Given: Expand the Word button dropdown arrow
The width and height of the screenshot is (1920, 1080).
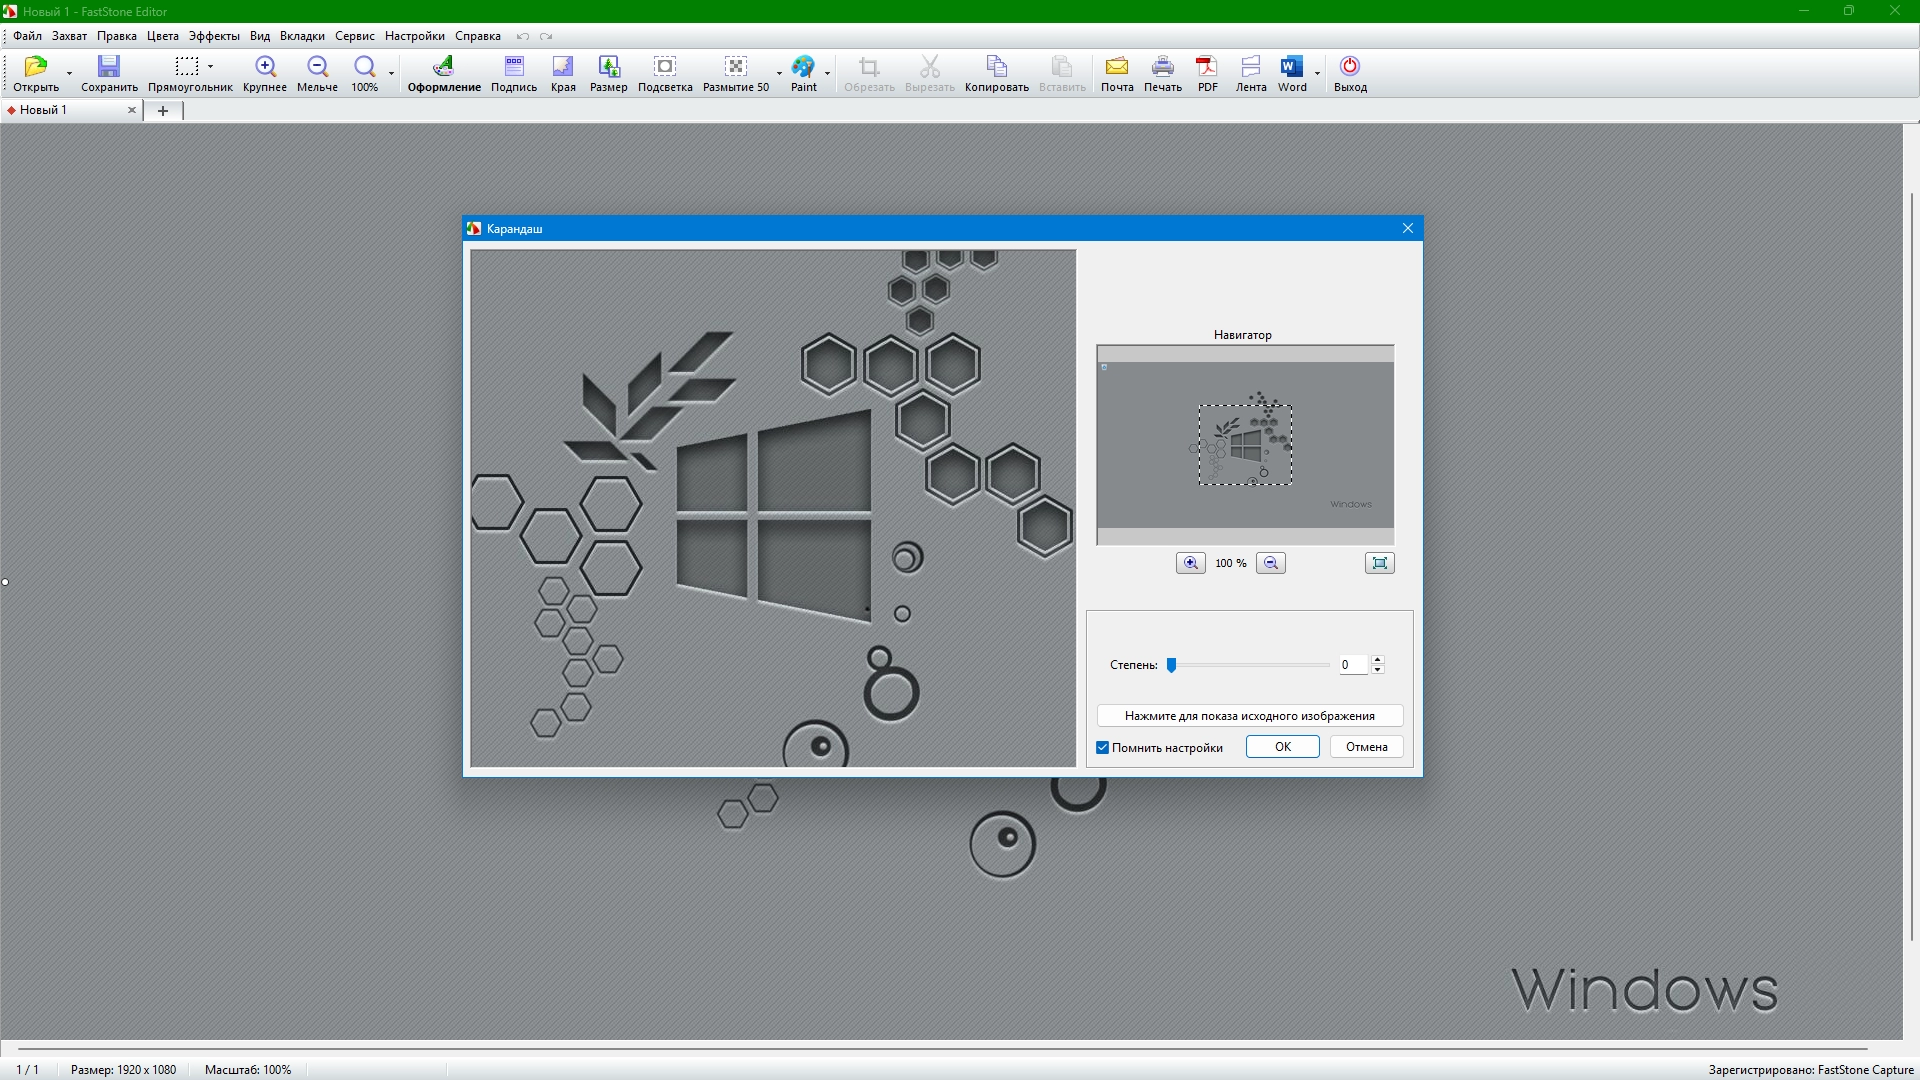Looking at the screenshot, I should pyautogui.click(x=1317, y=73).
